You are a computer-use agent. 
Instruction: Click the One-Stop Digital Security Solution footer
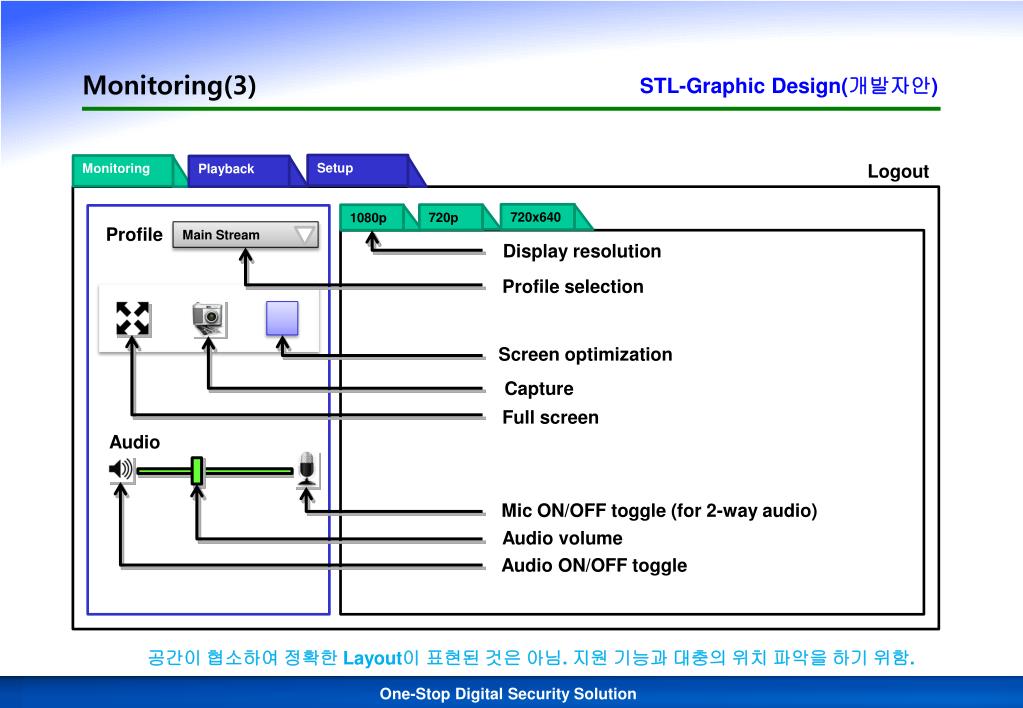(508, 694)
